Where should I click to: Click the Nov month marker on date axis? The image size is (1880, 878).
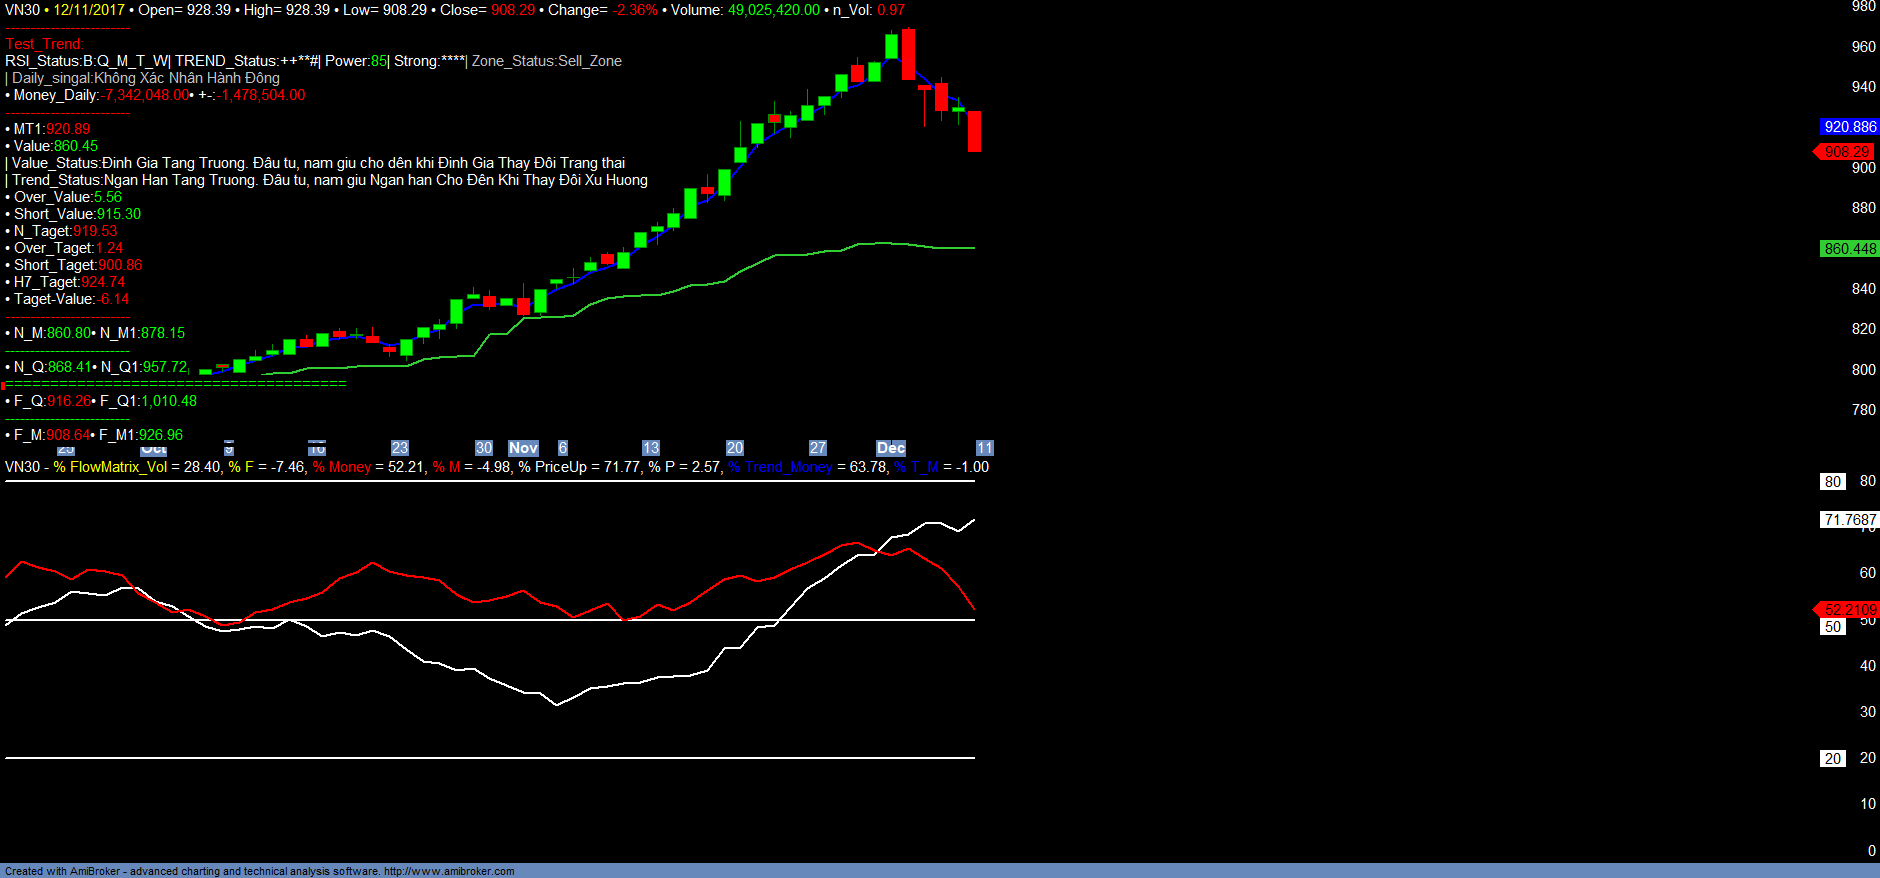[x=523, y=448]
